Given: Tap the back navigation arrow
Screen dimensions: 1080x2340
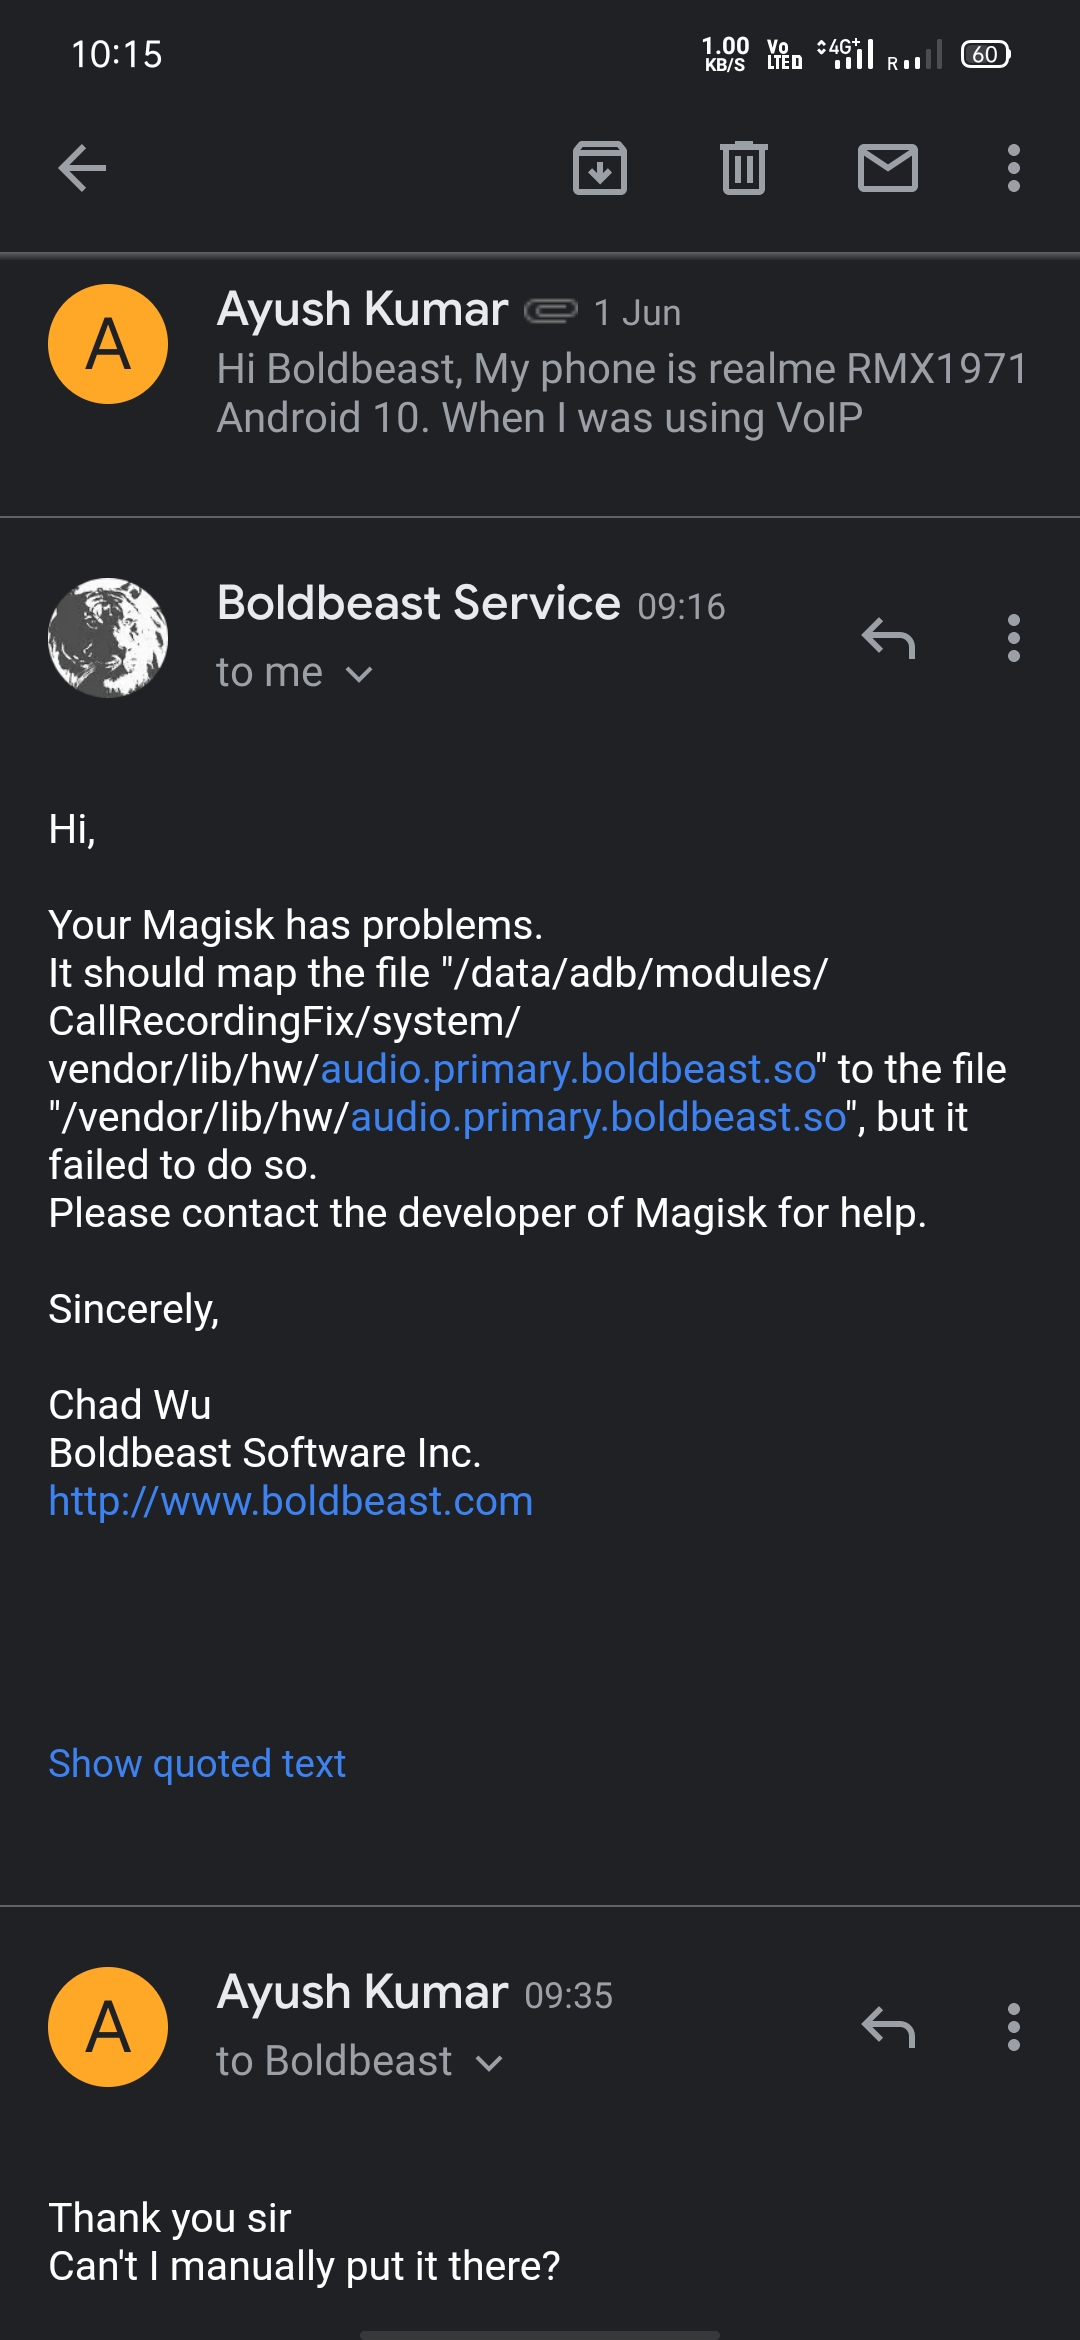Looking at the screenshot, I should pos(83,168).
